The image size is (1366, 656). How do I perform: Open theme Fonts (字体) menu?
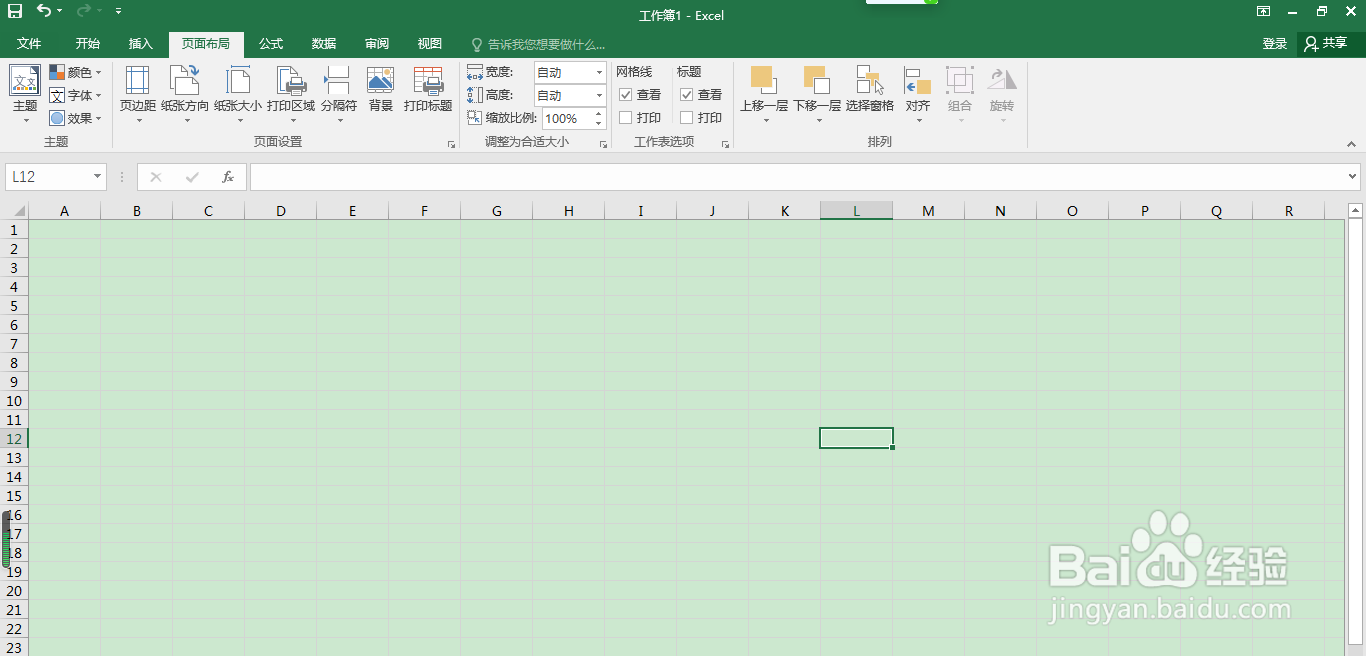pyautogui.click(x=75, y=95)
